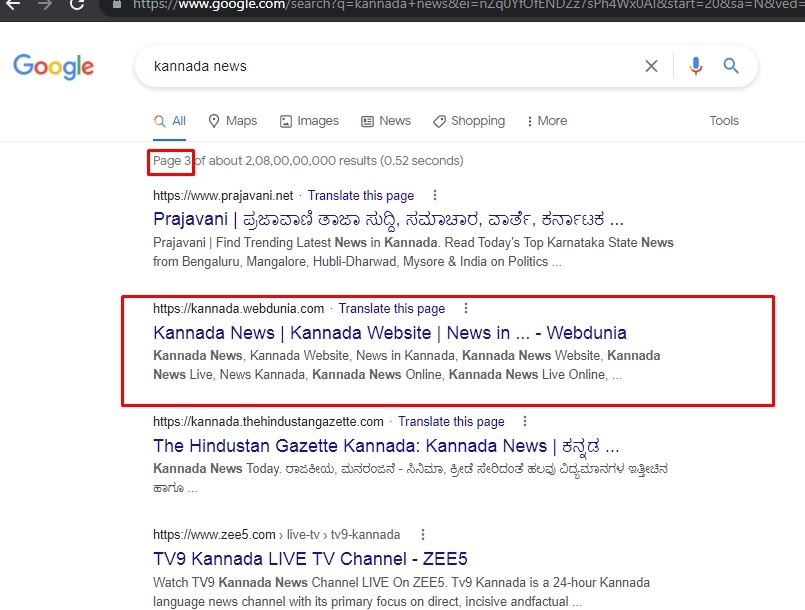Open options menu for the Webdunia result
The height and width of the screenshot is (610, 805).
coord(466,308)
